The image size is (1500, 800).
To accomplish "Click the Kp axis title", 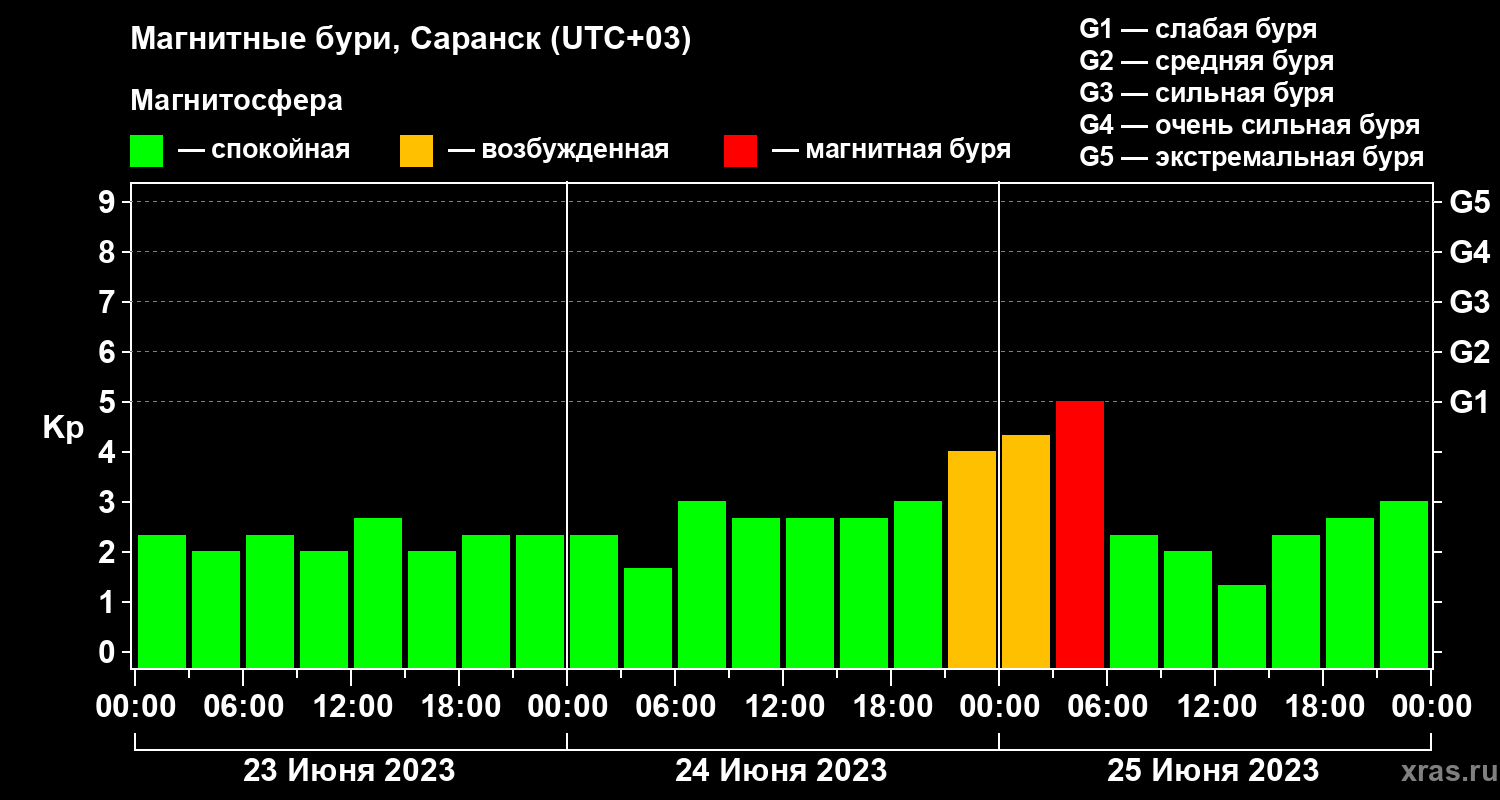I will click(63, 429).
